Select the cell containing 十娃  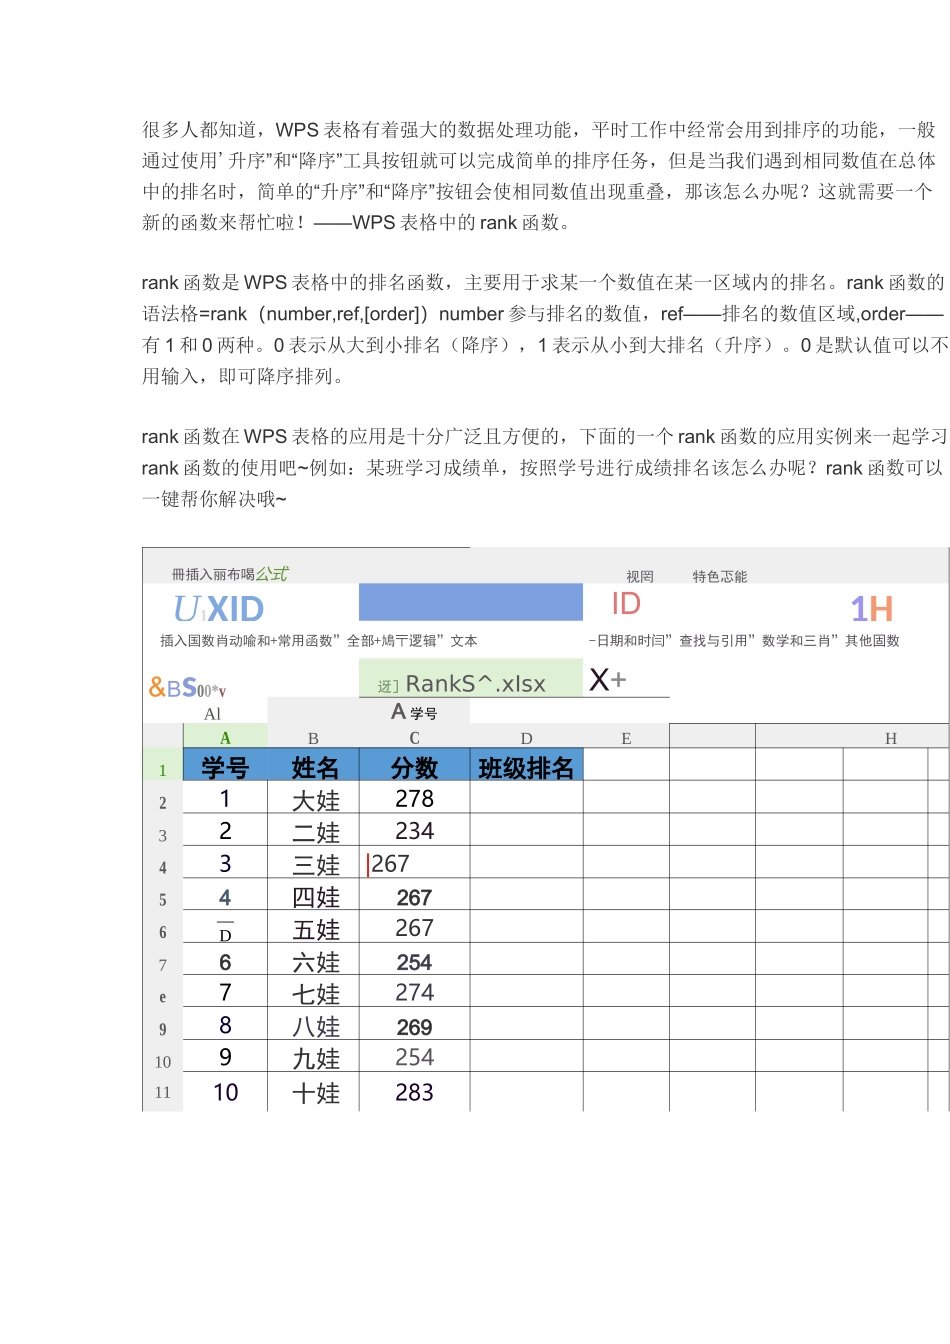314,1092
